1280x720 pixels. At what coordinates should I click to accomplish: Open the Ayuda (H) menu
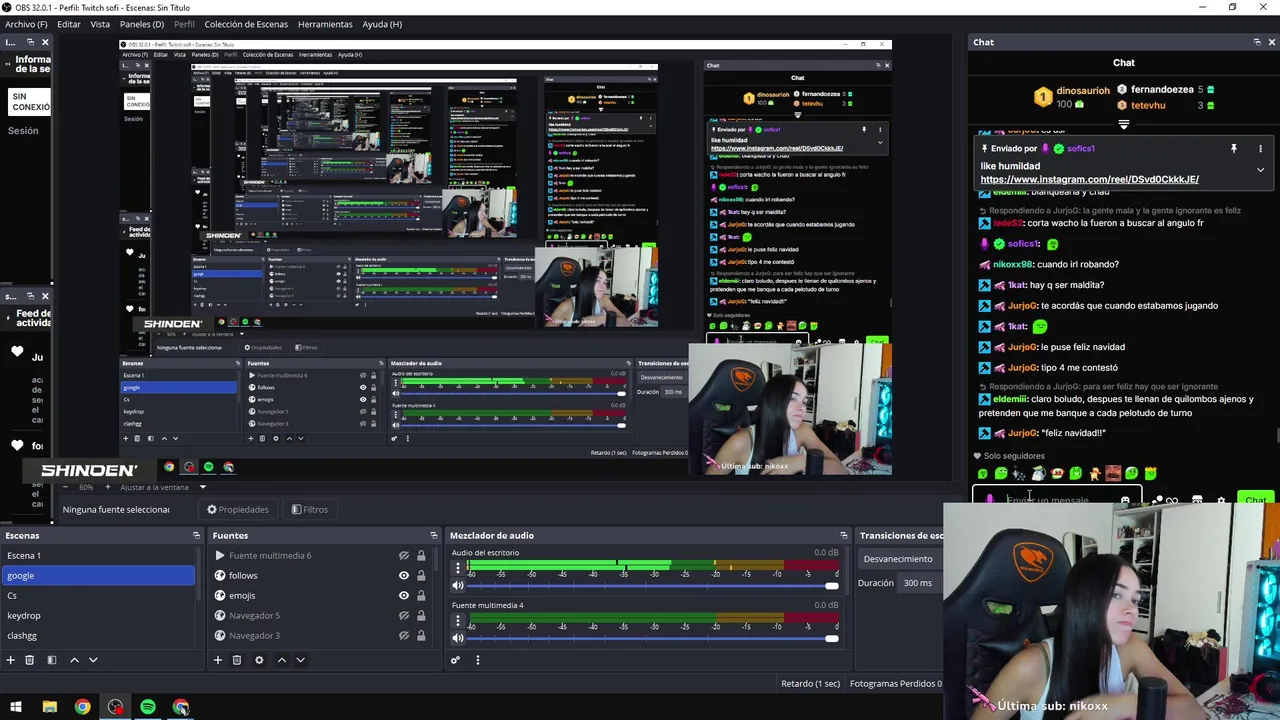pyautogui.click(x=382, y=24)
